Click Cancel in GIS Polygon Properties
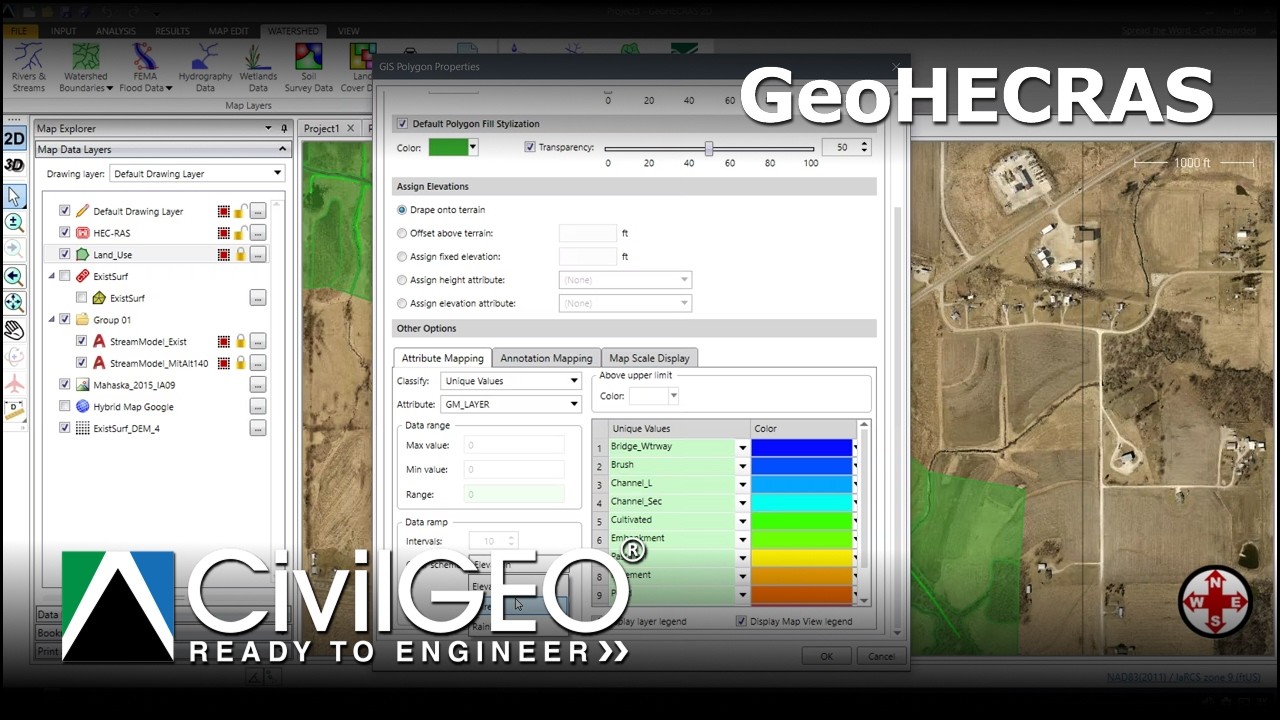The image size is (1280, 720). 881,656
